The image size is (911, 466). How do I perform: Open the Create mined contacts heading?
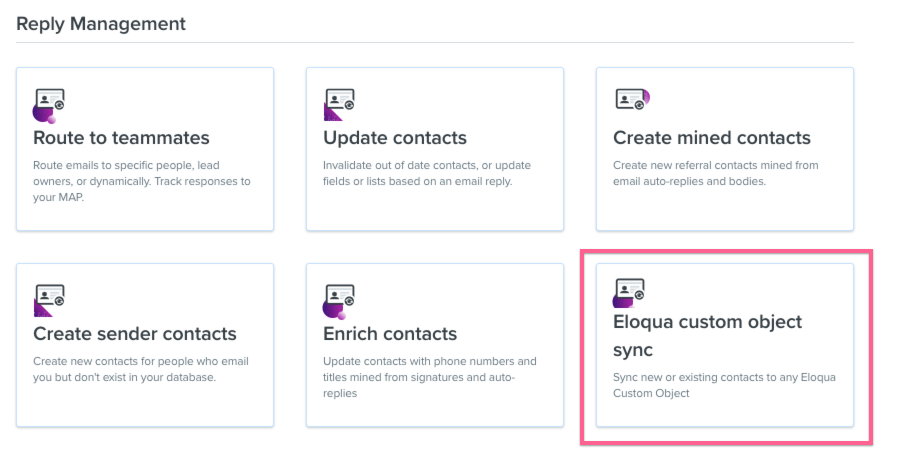click(x=712, y=138)
